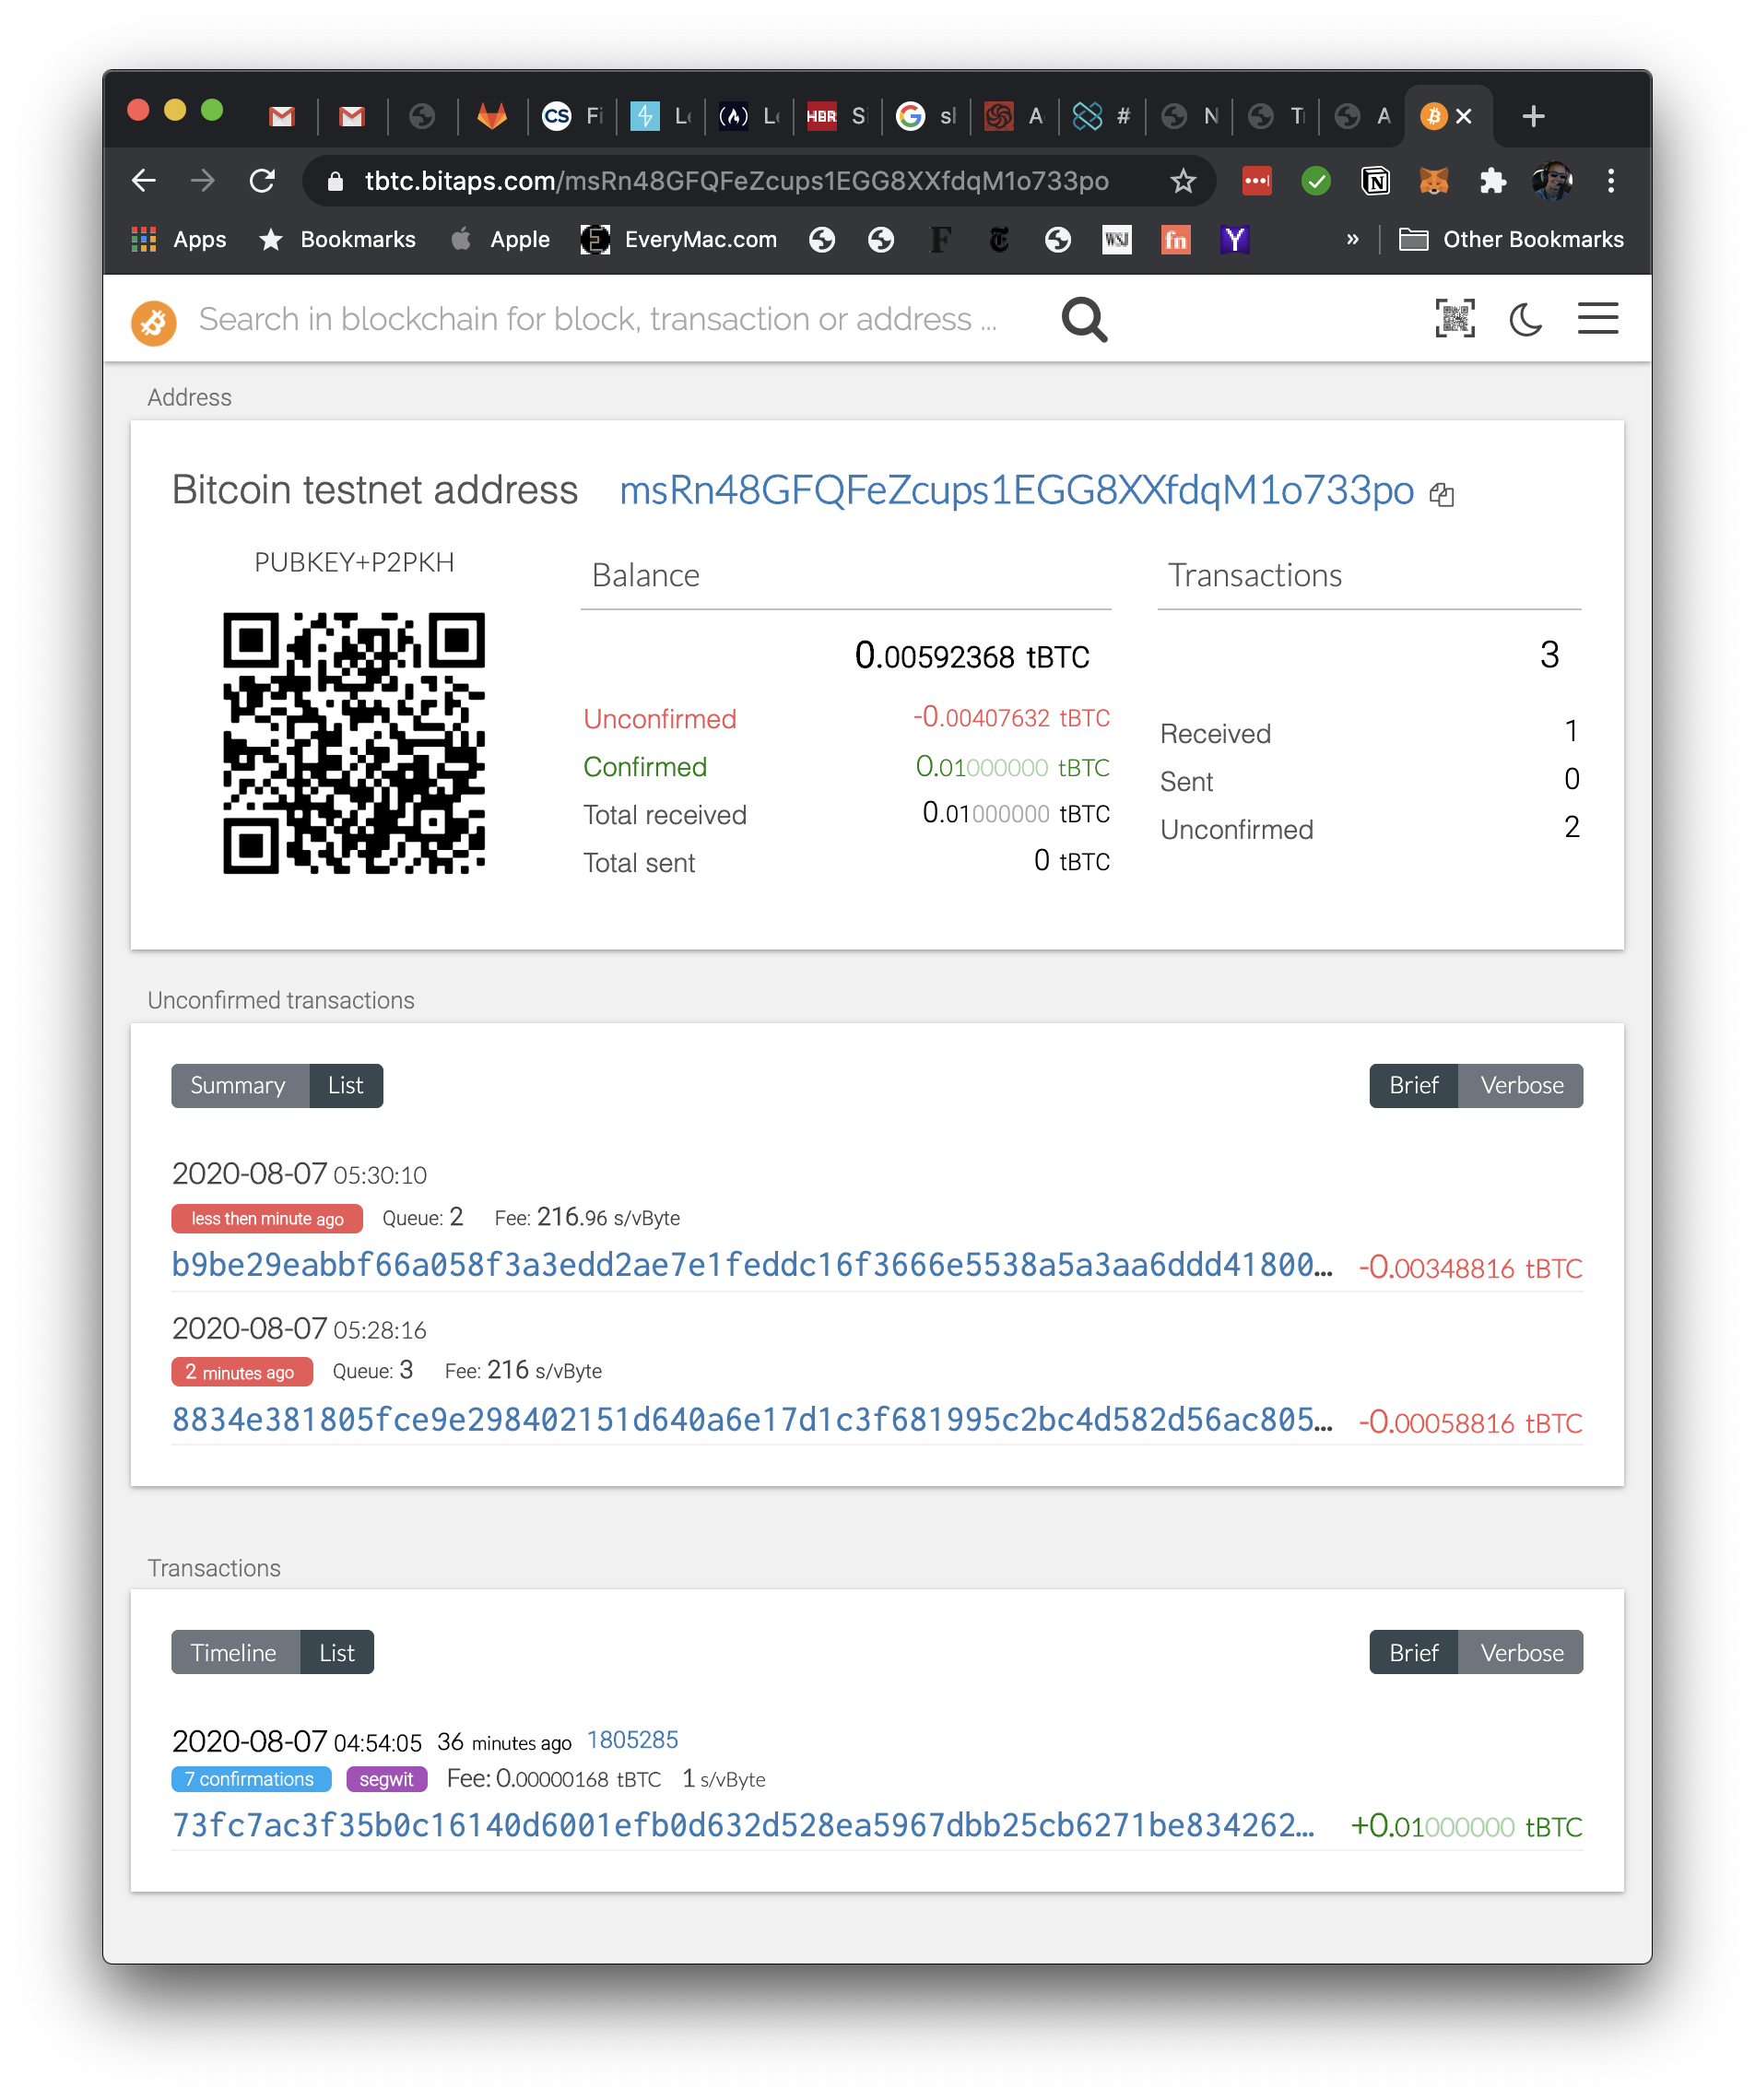The height and width of the screenshot is (2100, 1755).
Task: Open Other Bookmarks folder
Action: coord(1511,240)
